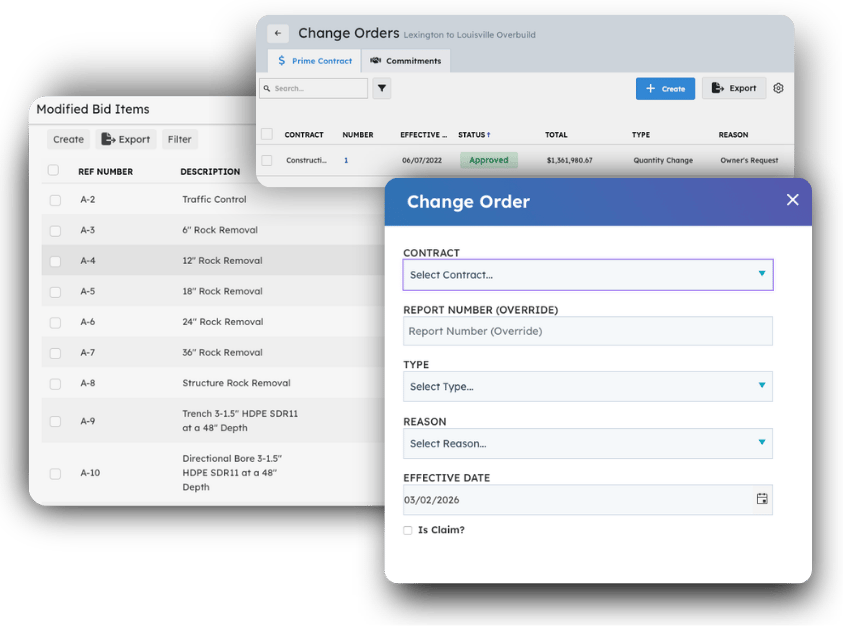This screenshot has width=844, height=626.
Task: Enable the Is Claim checkbox
Action: click(407, 530)
